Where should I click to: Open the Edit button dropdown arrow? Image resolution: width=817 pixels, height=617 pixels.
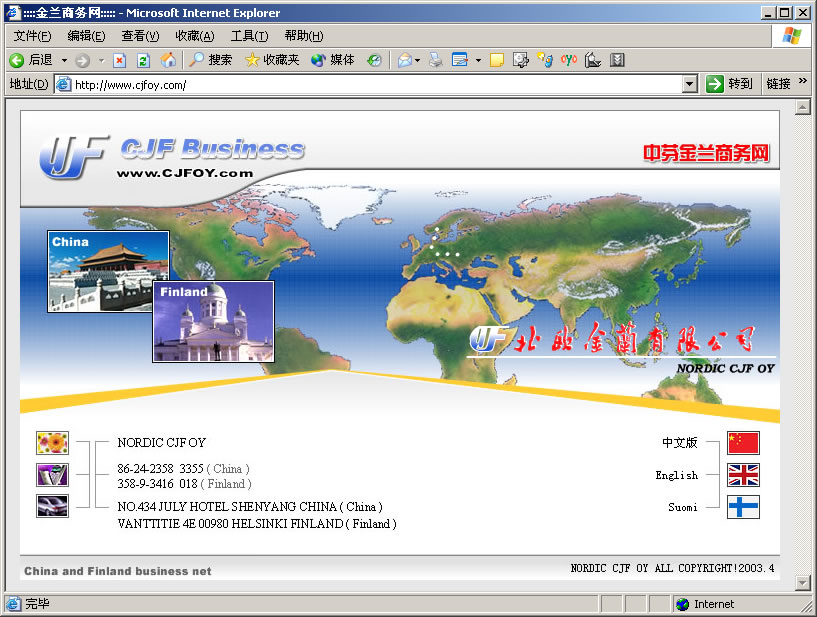(478, 60)
